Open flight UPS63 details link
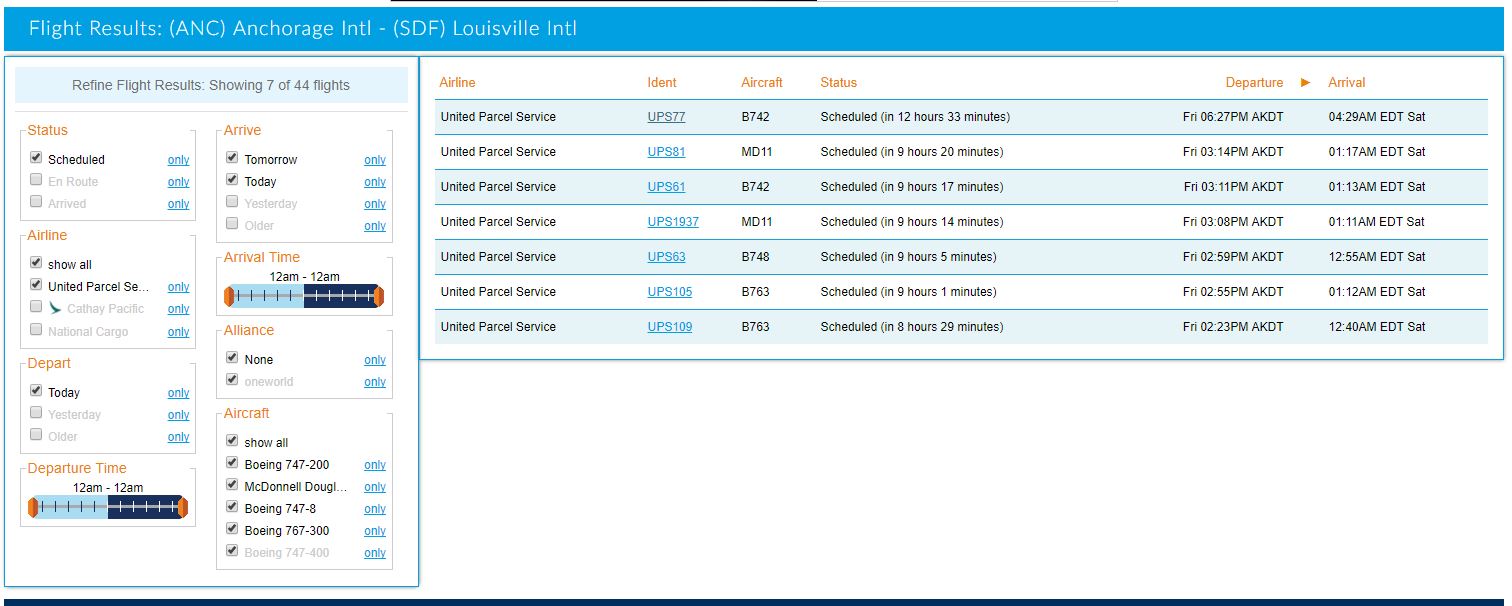The image size is (1512, 606). [666, 257]
